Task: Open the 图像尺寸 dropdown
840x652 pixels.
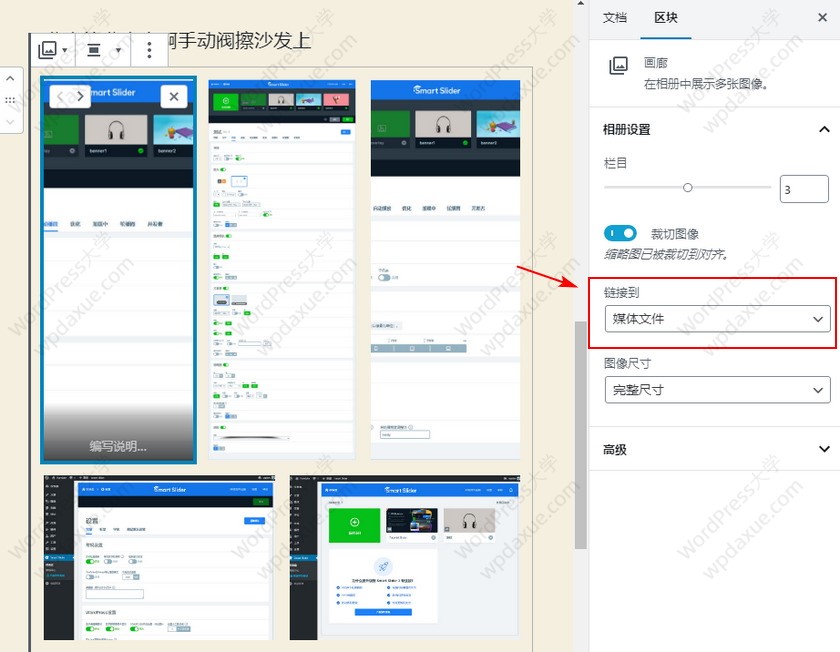Action: [717, 389]
